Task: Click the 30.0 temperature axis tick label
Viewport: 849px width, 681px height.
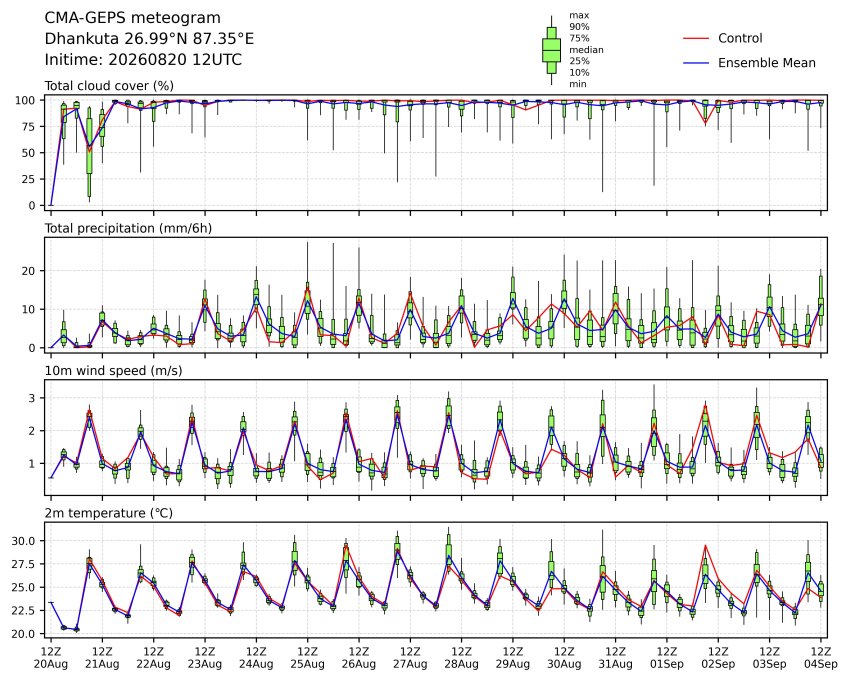Action: tap(24, 541)
